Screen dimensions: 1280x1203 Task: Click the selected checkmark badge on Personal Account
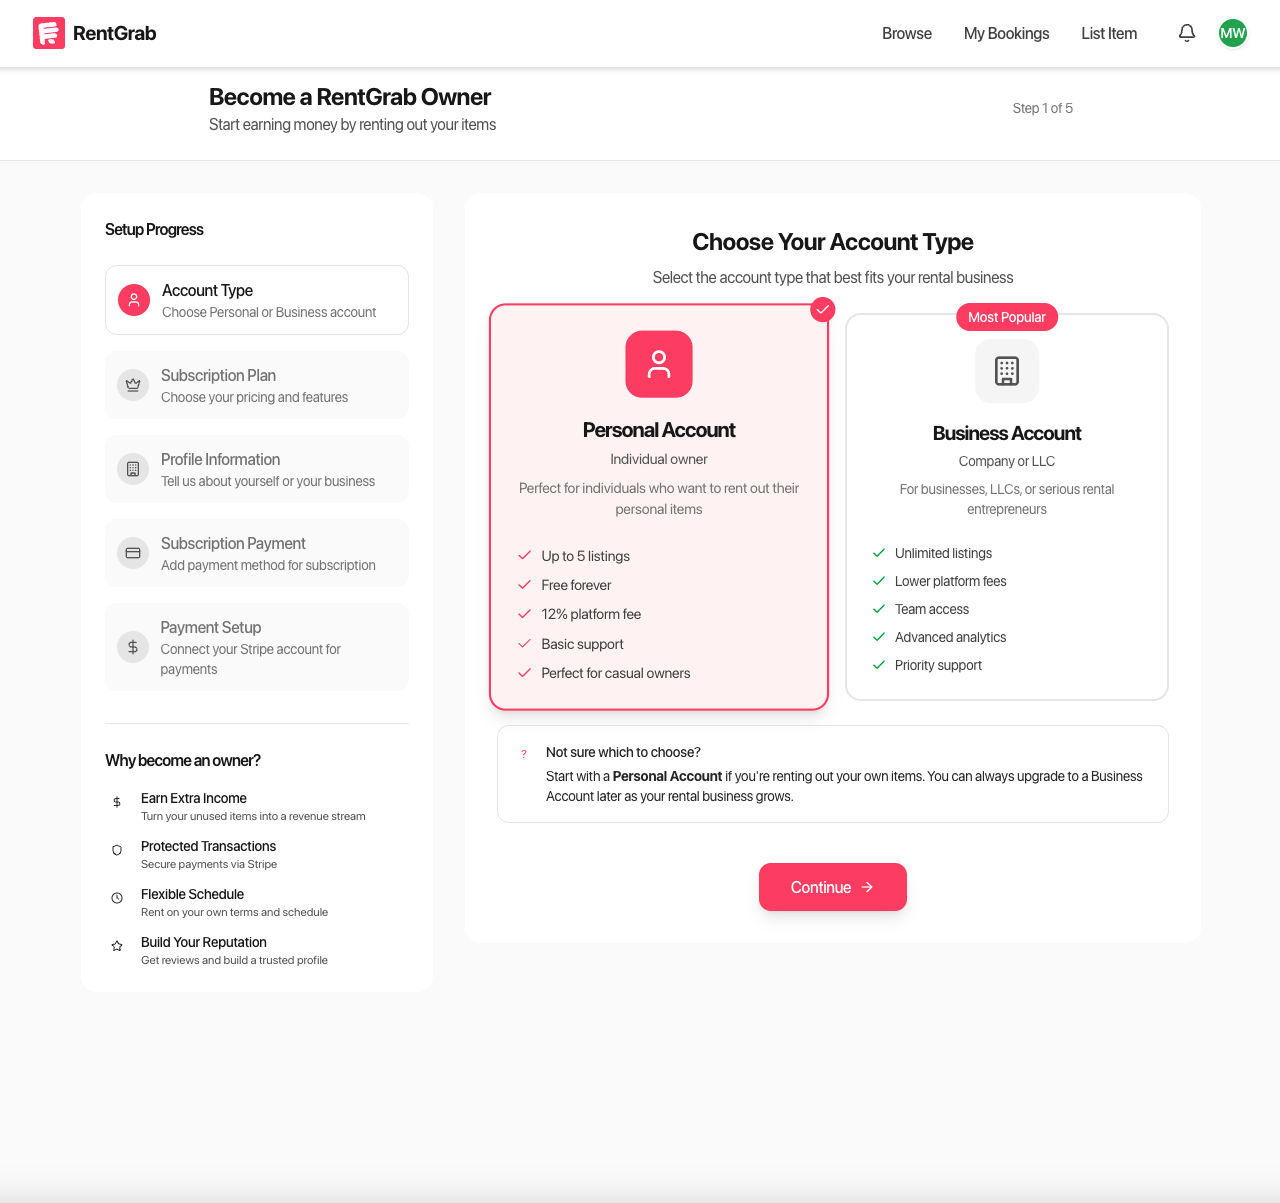[822, 310]
